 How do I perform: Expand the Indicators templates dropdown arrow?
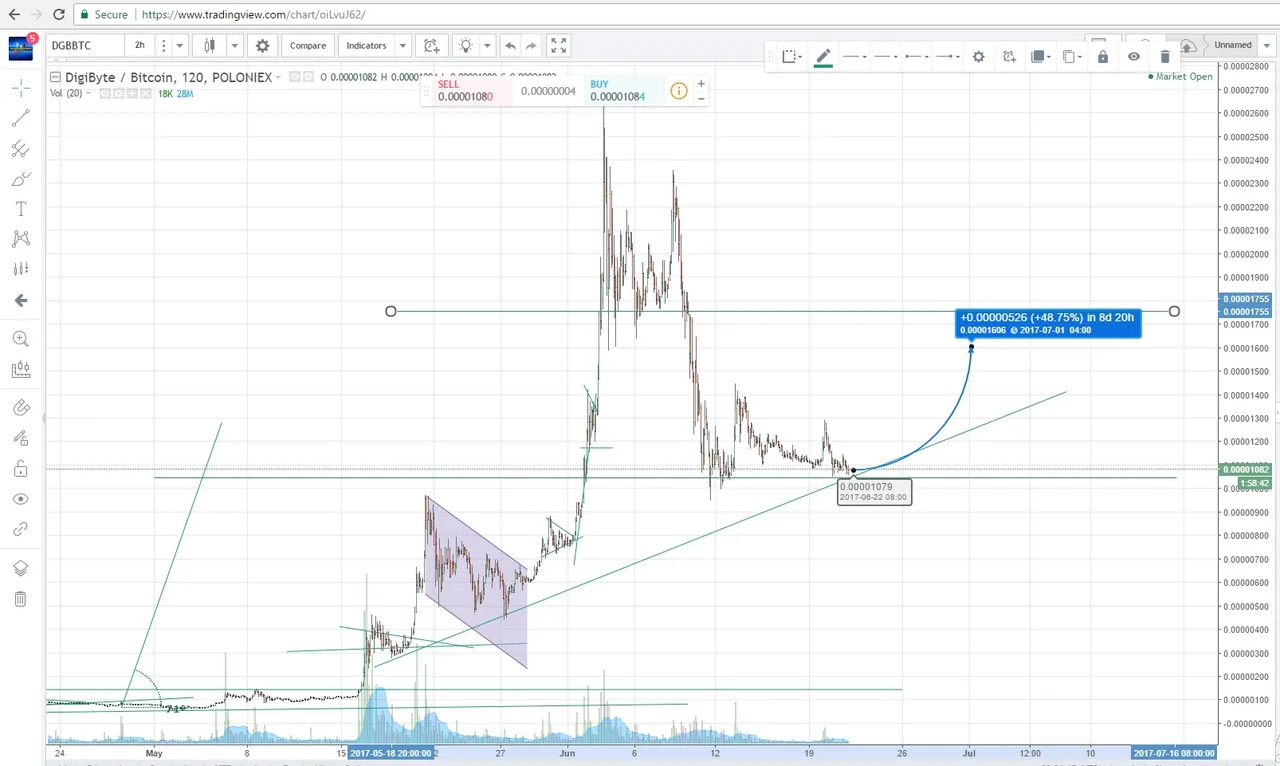coord(402,45)
